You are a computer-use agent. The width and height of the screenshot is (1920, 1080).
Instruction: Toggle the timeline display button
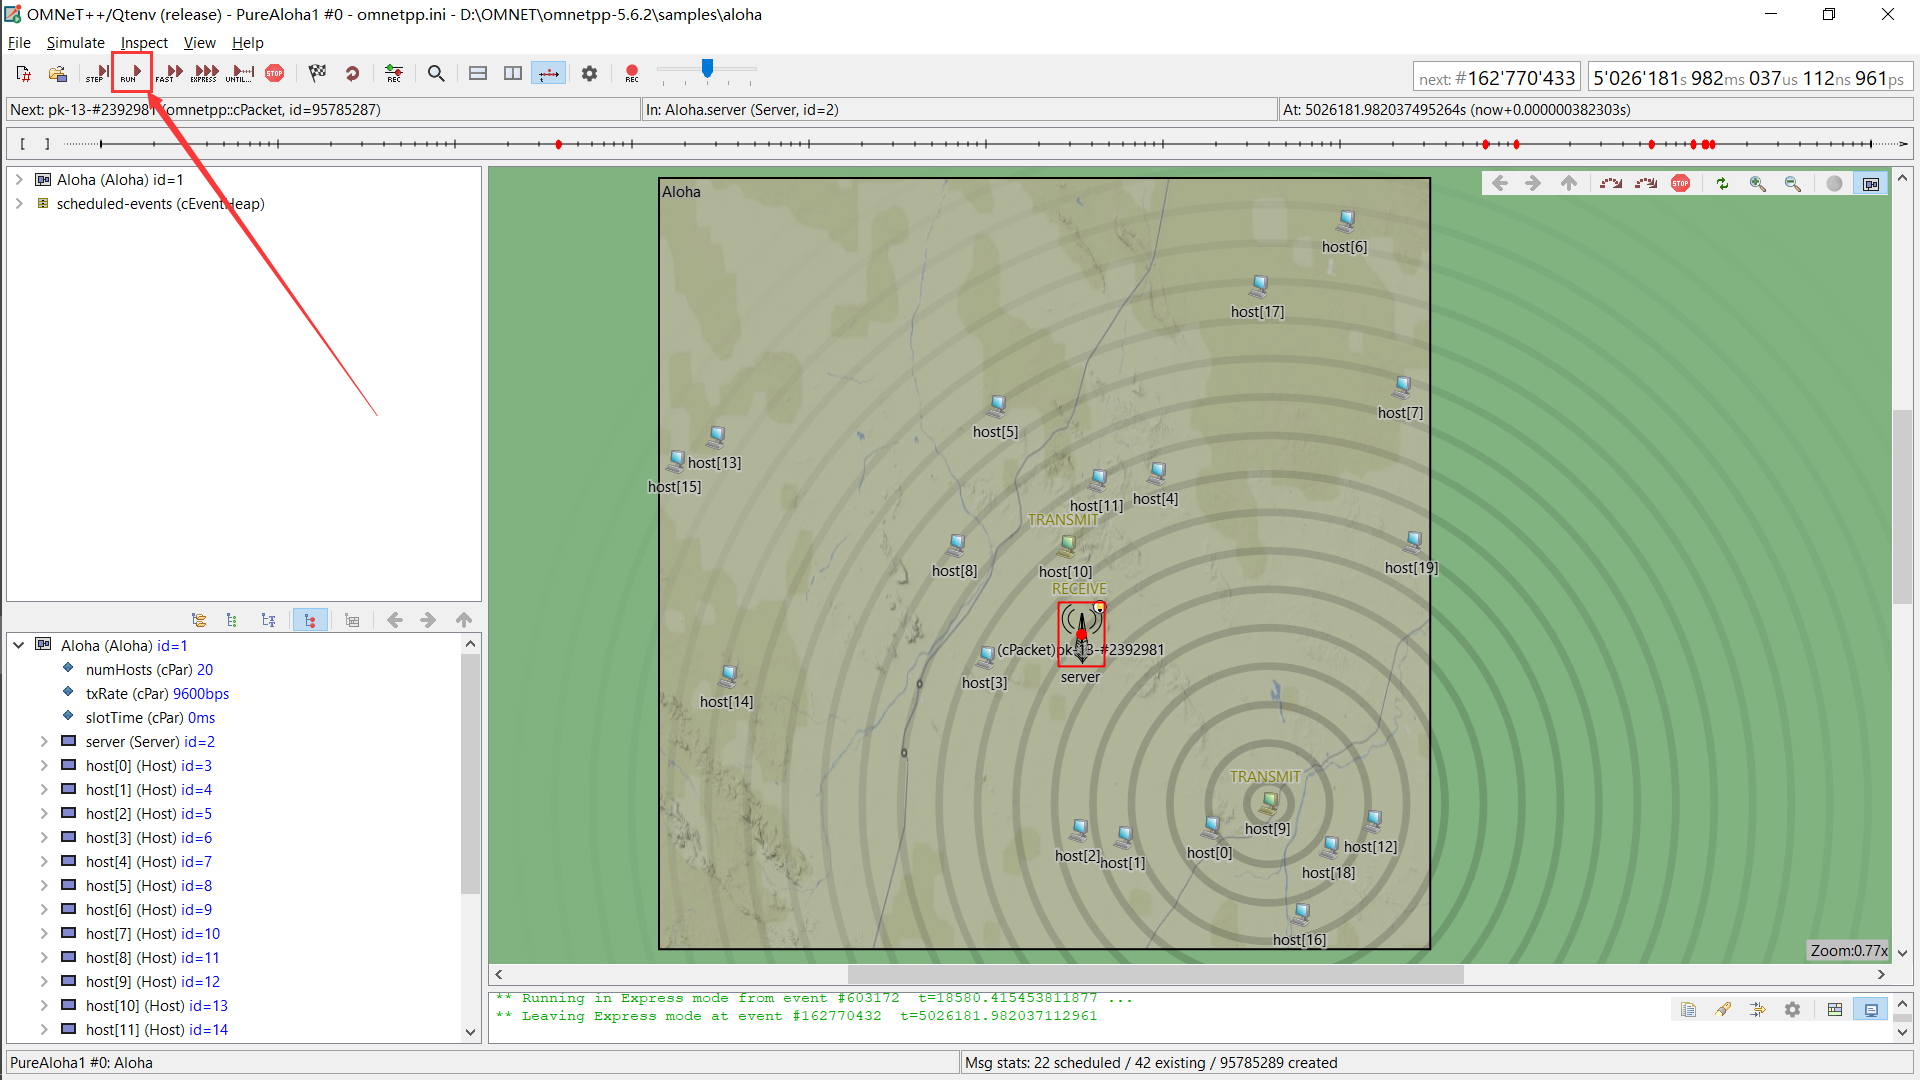[x=548, y=73]
